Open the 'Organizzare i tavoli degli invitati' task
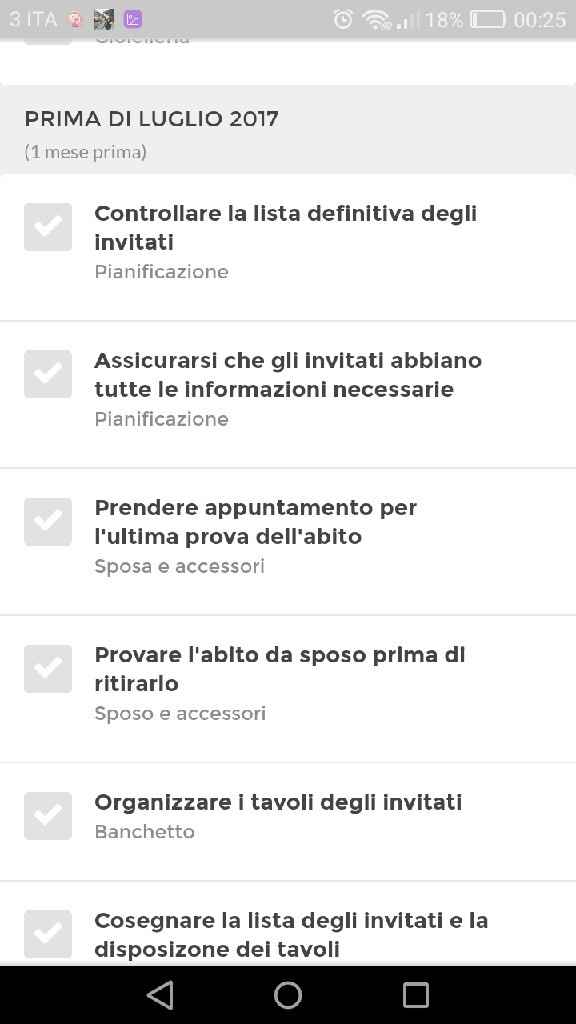This screenshot has width=576, height=1024. tap(278, 802)
